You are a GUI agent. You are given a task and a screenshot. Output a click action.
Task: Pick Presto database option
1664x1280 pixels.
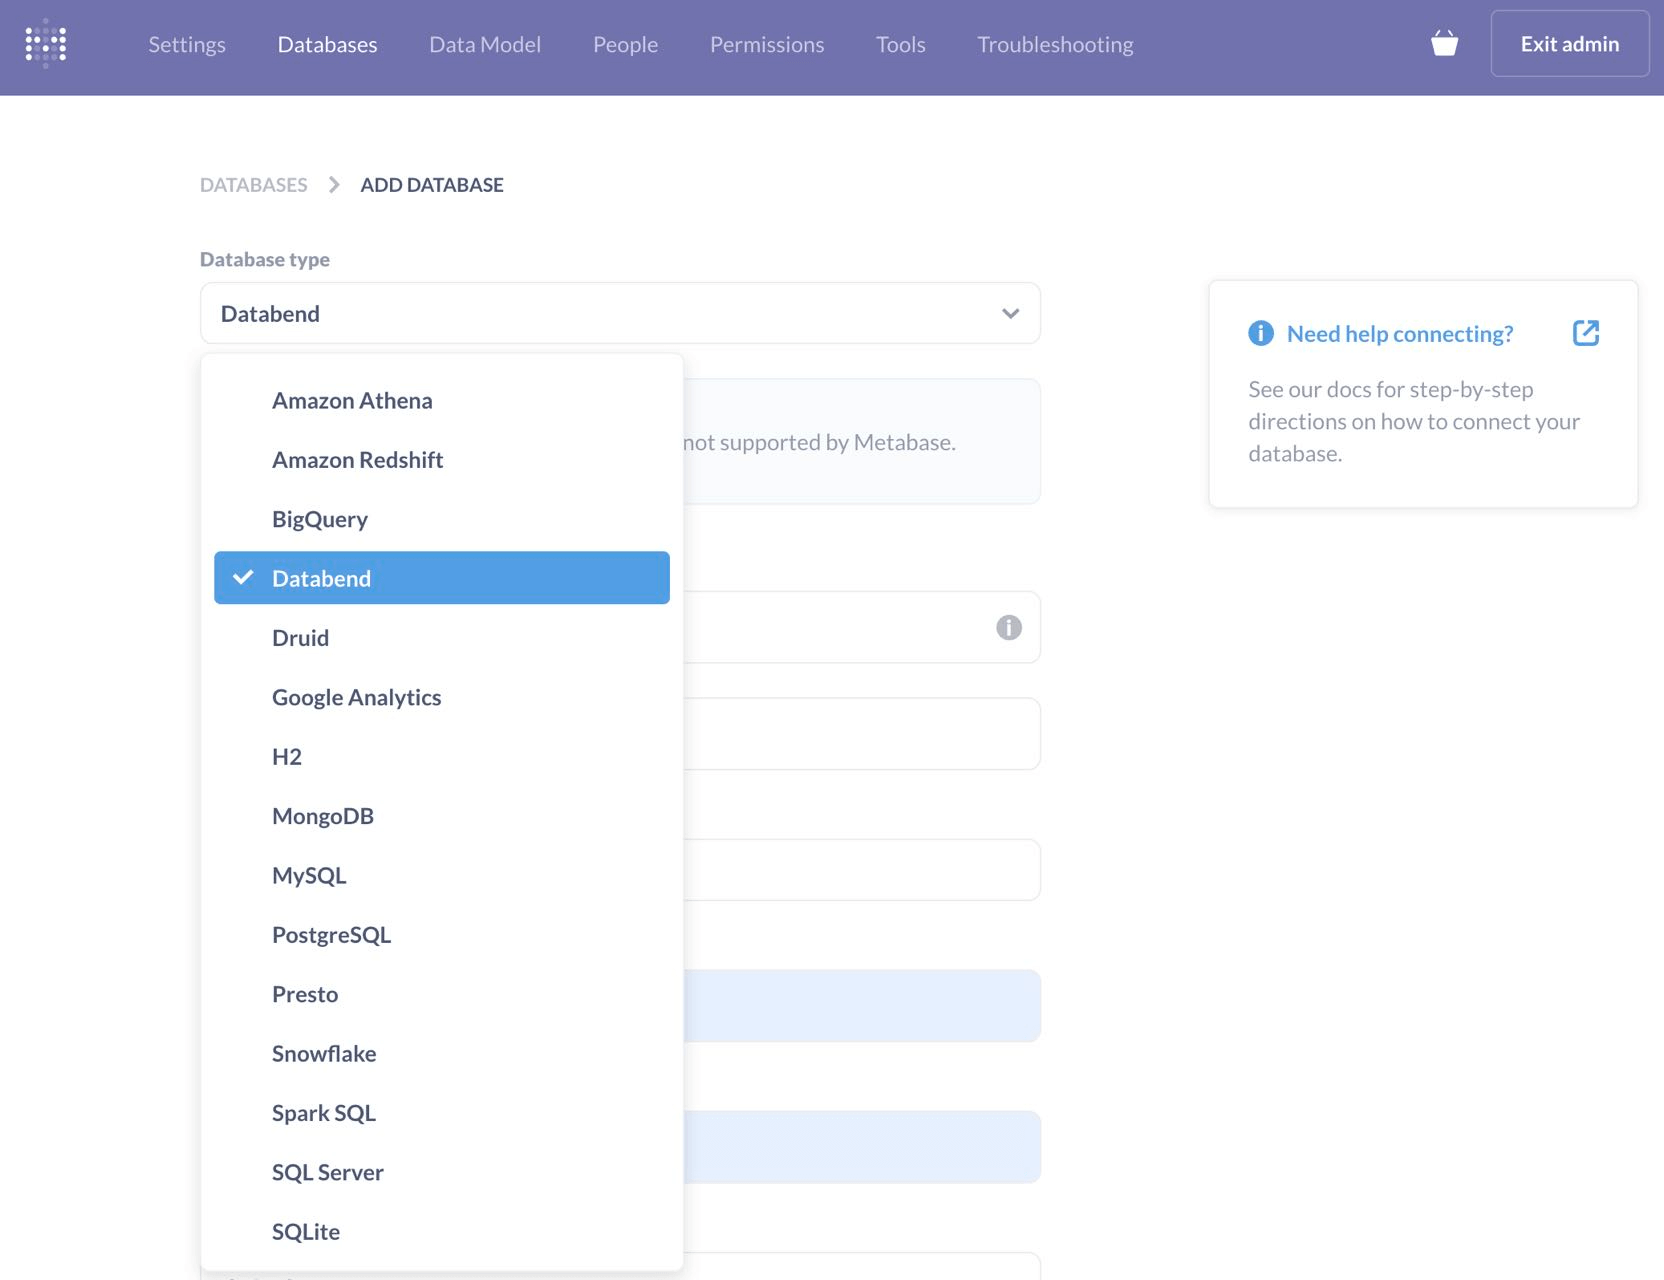pyautogui.click(x=442, y=994)
